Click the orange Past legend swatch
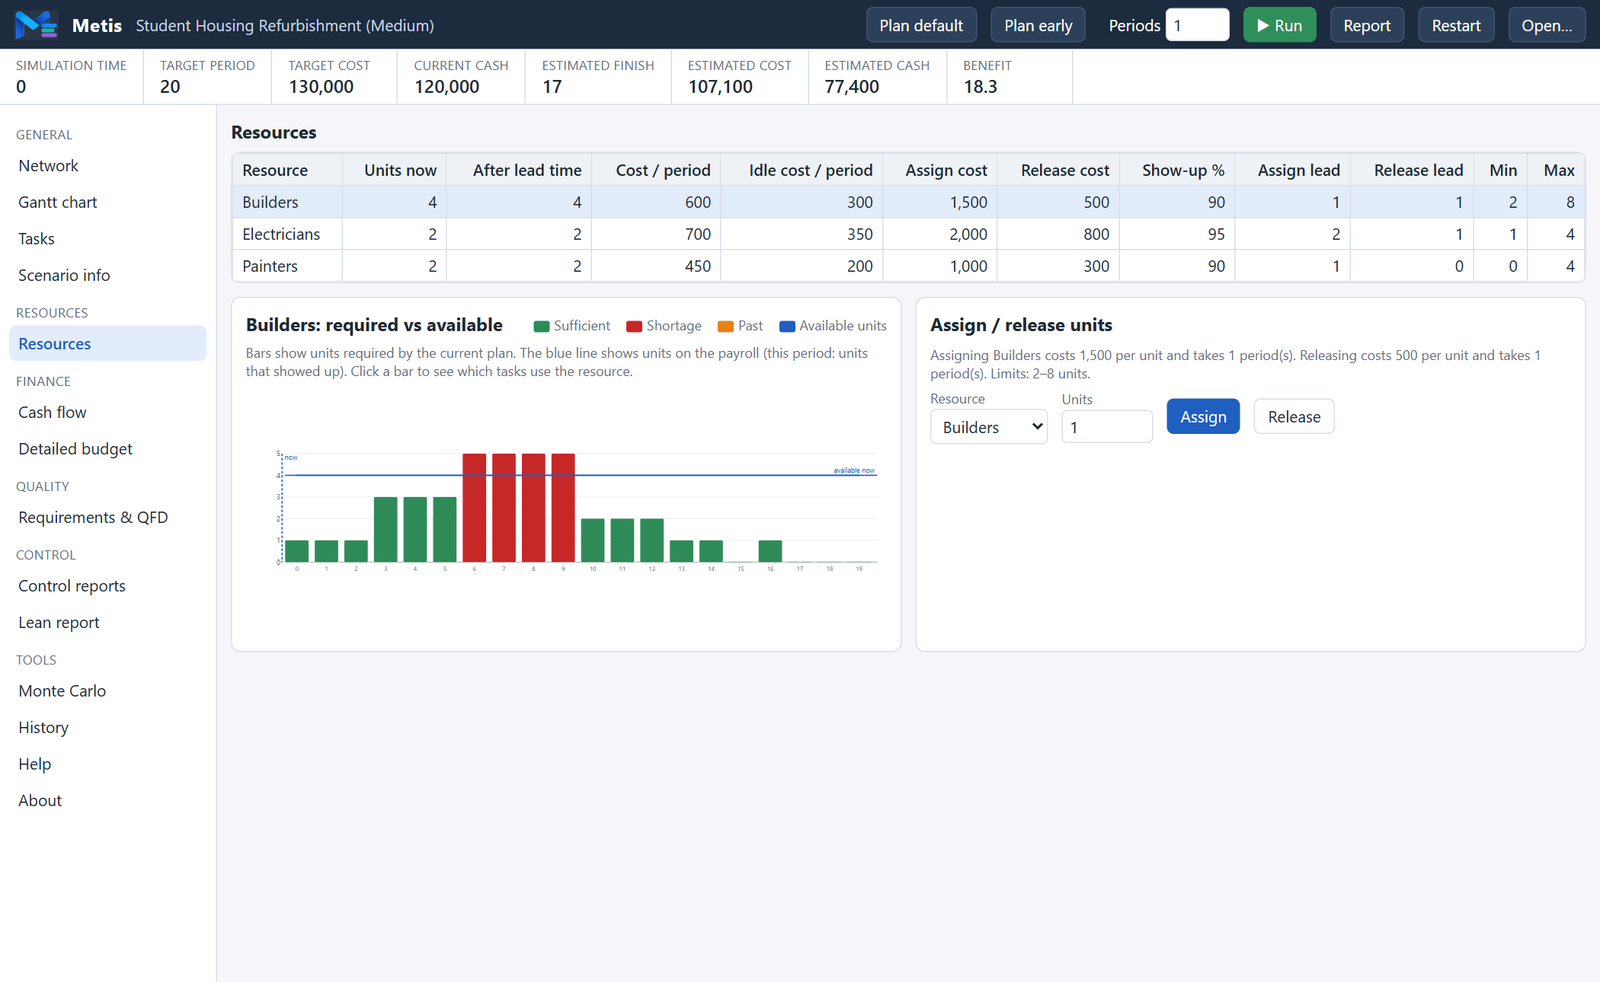 726,327
